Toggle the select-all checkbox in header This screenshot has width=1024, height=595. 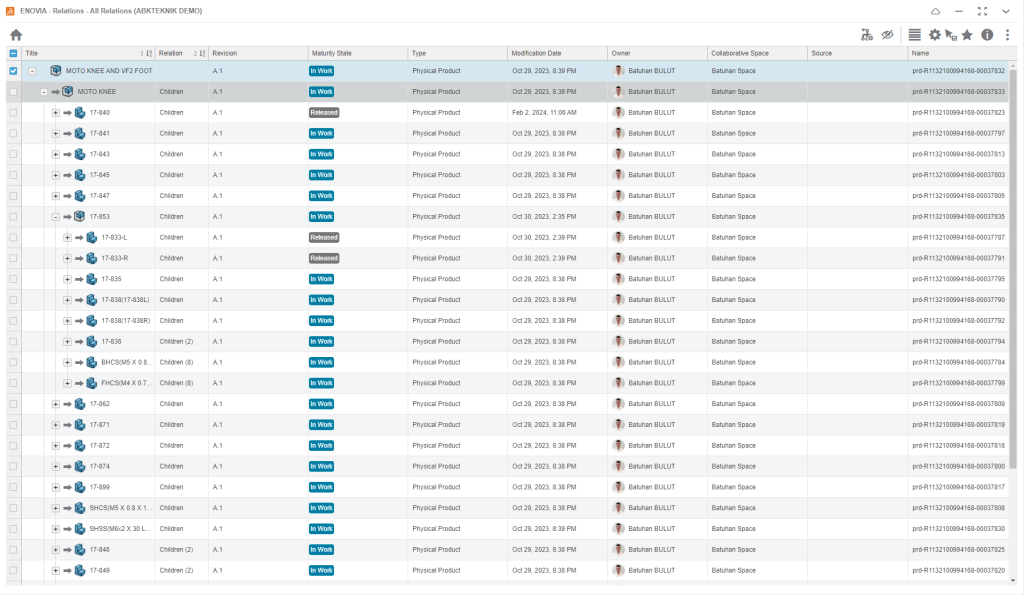pos(13,53)
